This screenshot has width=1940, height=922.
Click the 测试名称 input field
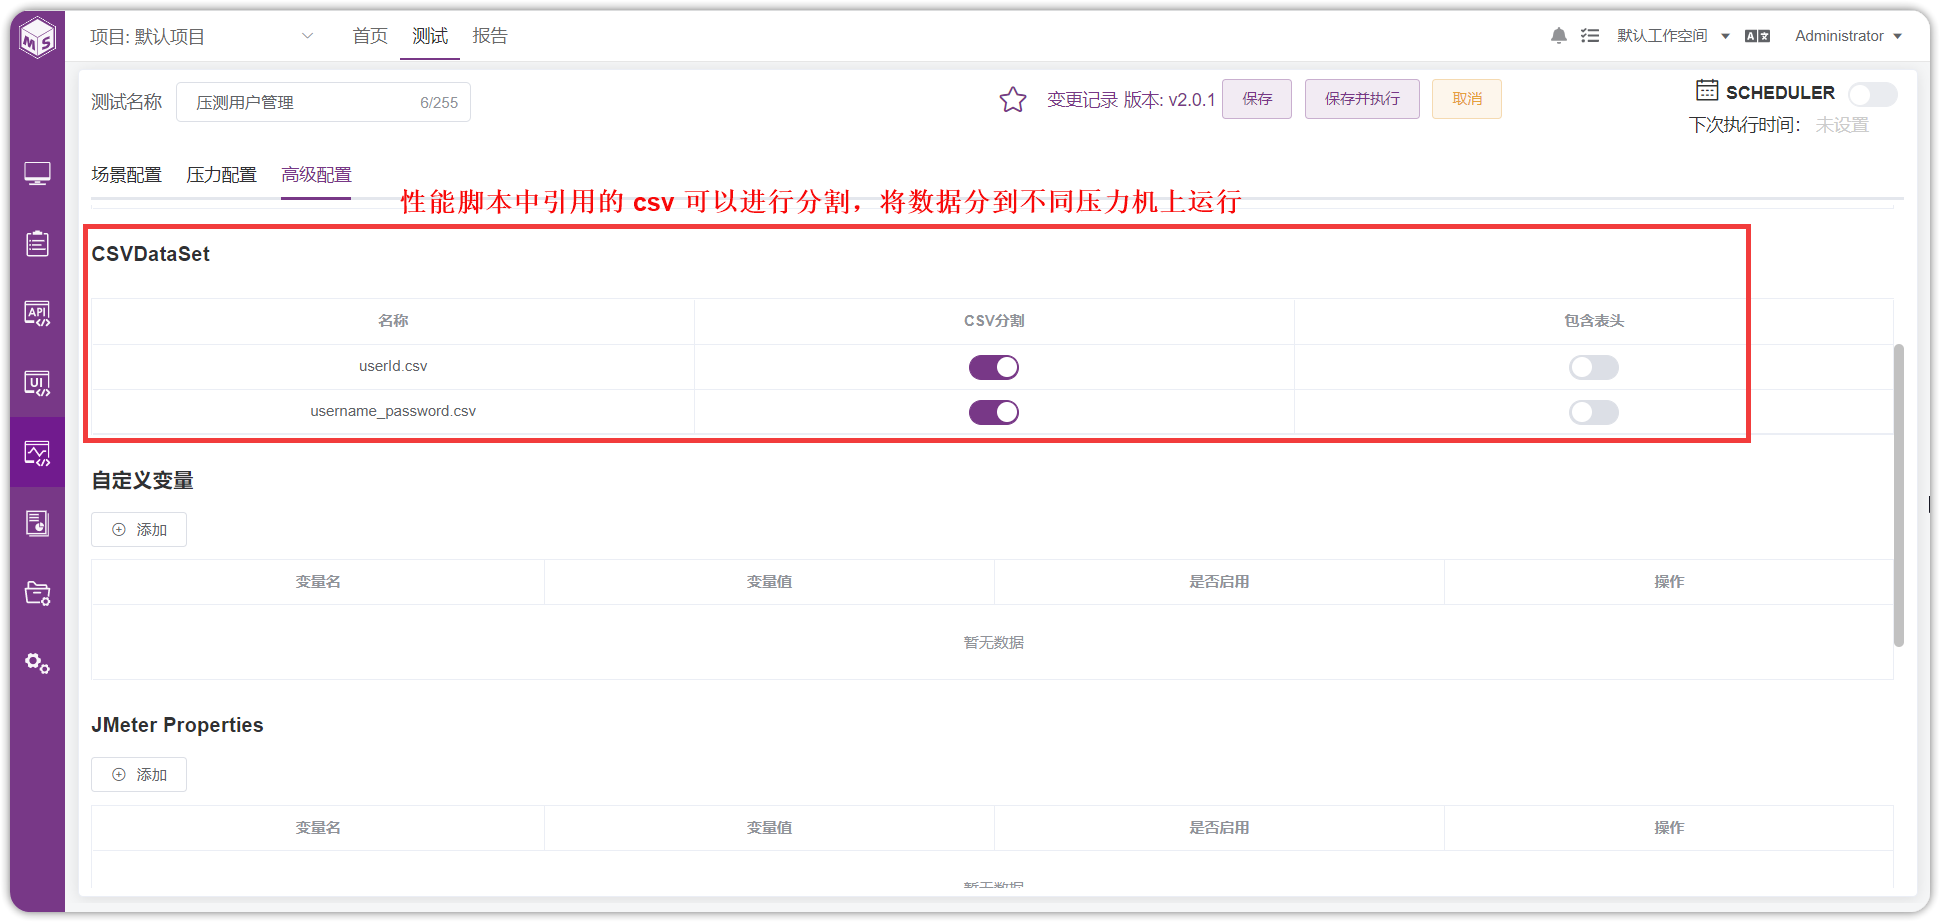pyautogui.click(x=323, y=102)
